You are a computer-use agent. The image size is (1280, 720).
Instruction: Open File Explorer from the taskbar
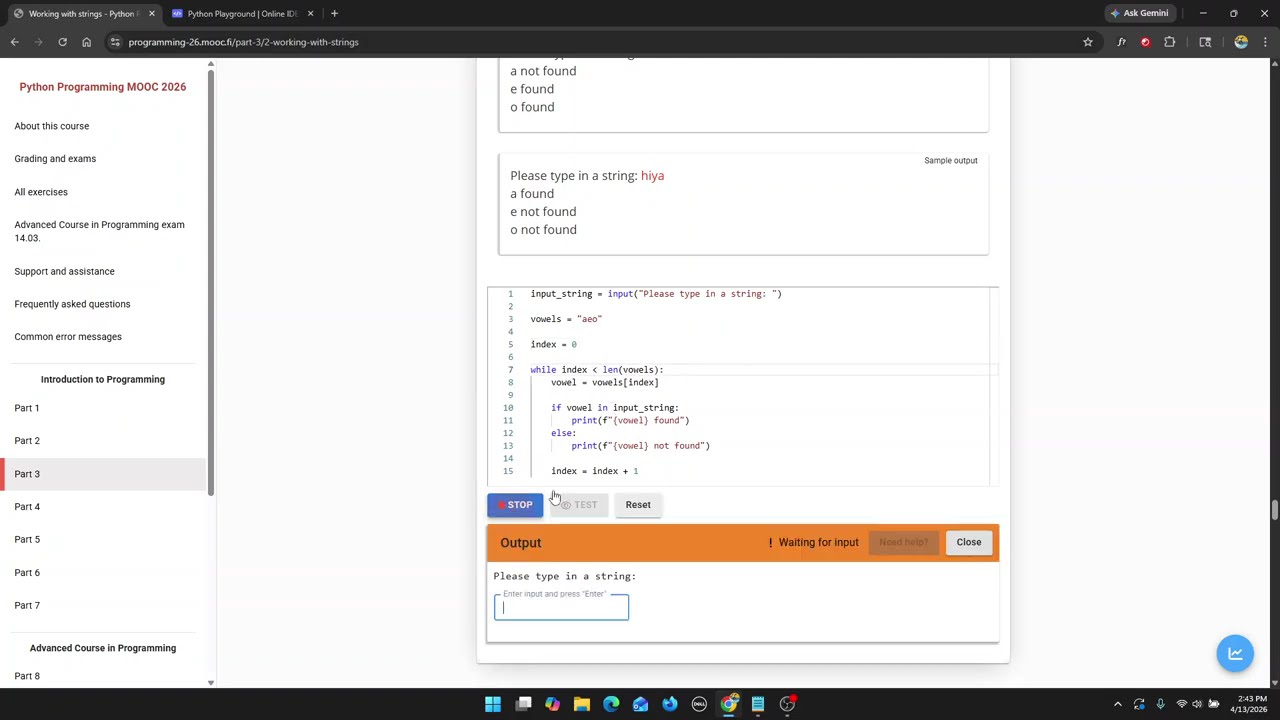click(581, 704)
